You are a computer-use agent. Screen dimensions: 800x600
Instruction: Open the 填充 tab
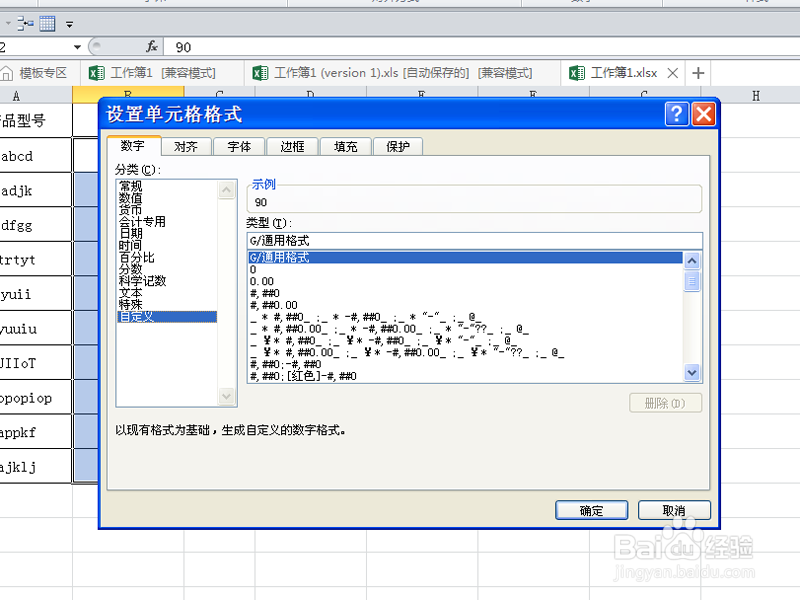tap(345, 146)
